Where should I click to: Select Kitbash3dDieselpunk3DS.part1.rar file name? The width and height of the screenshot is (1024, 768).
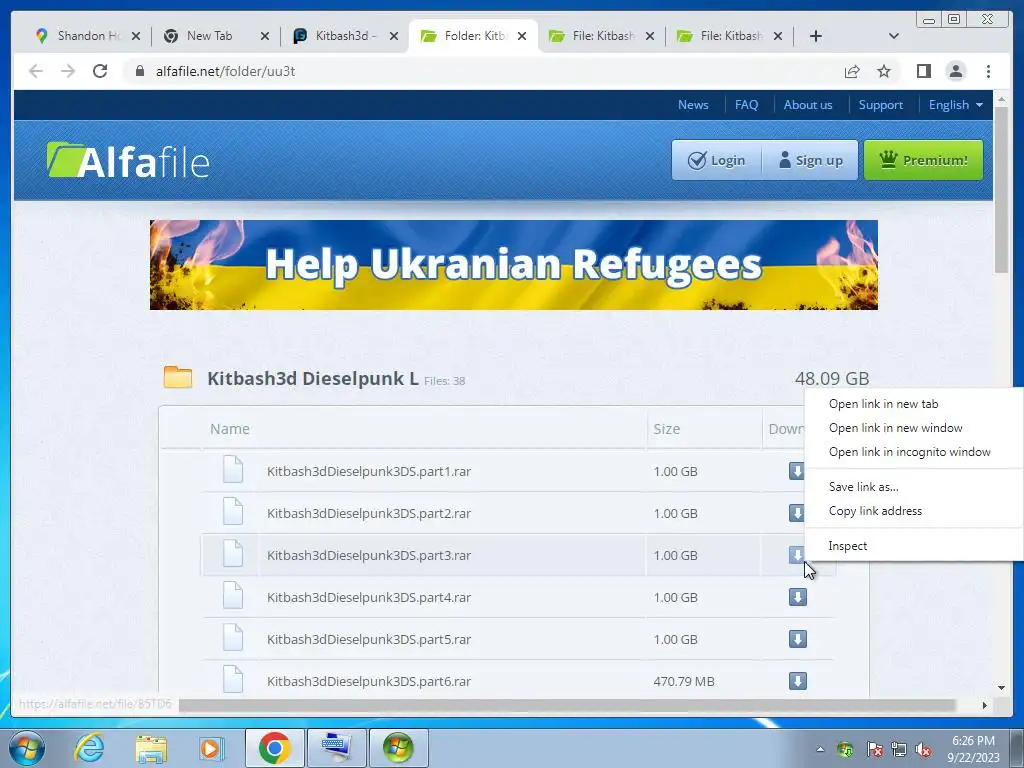[x=369, y=471]
